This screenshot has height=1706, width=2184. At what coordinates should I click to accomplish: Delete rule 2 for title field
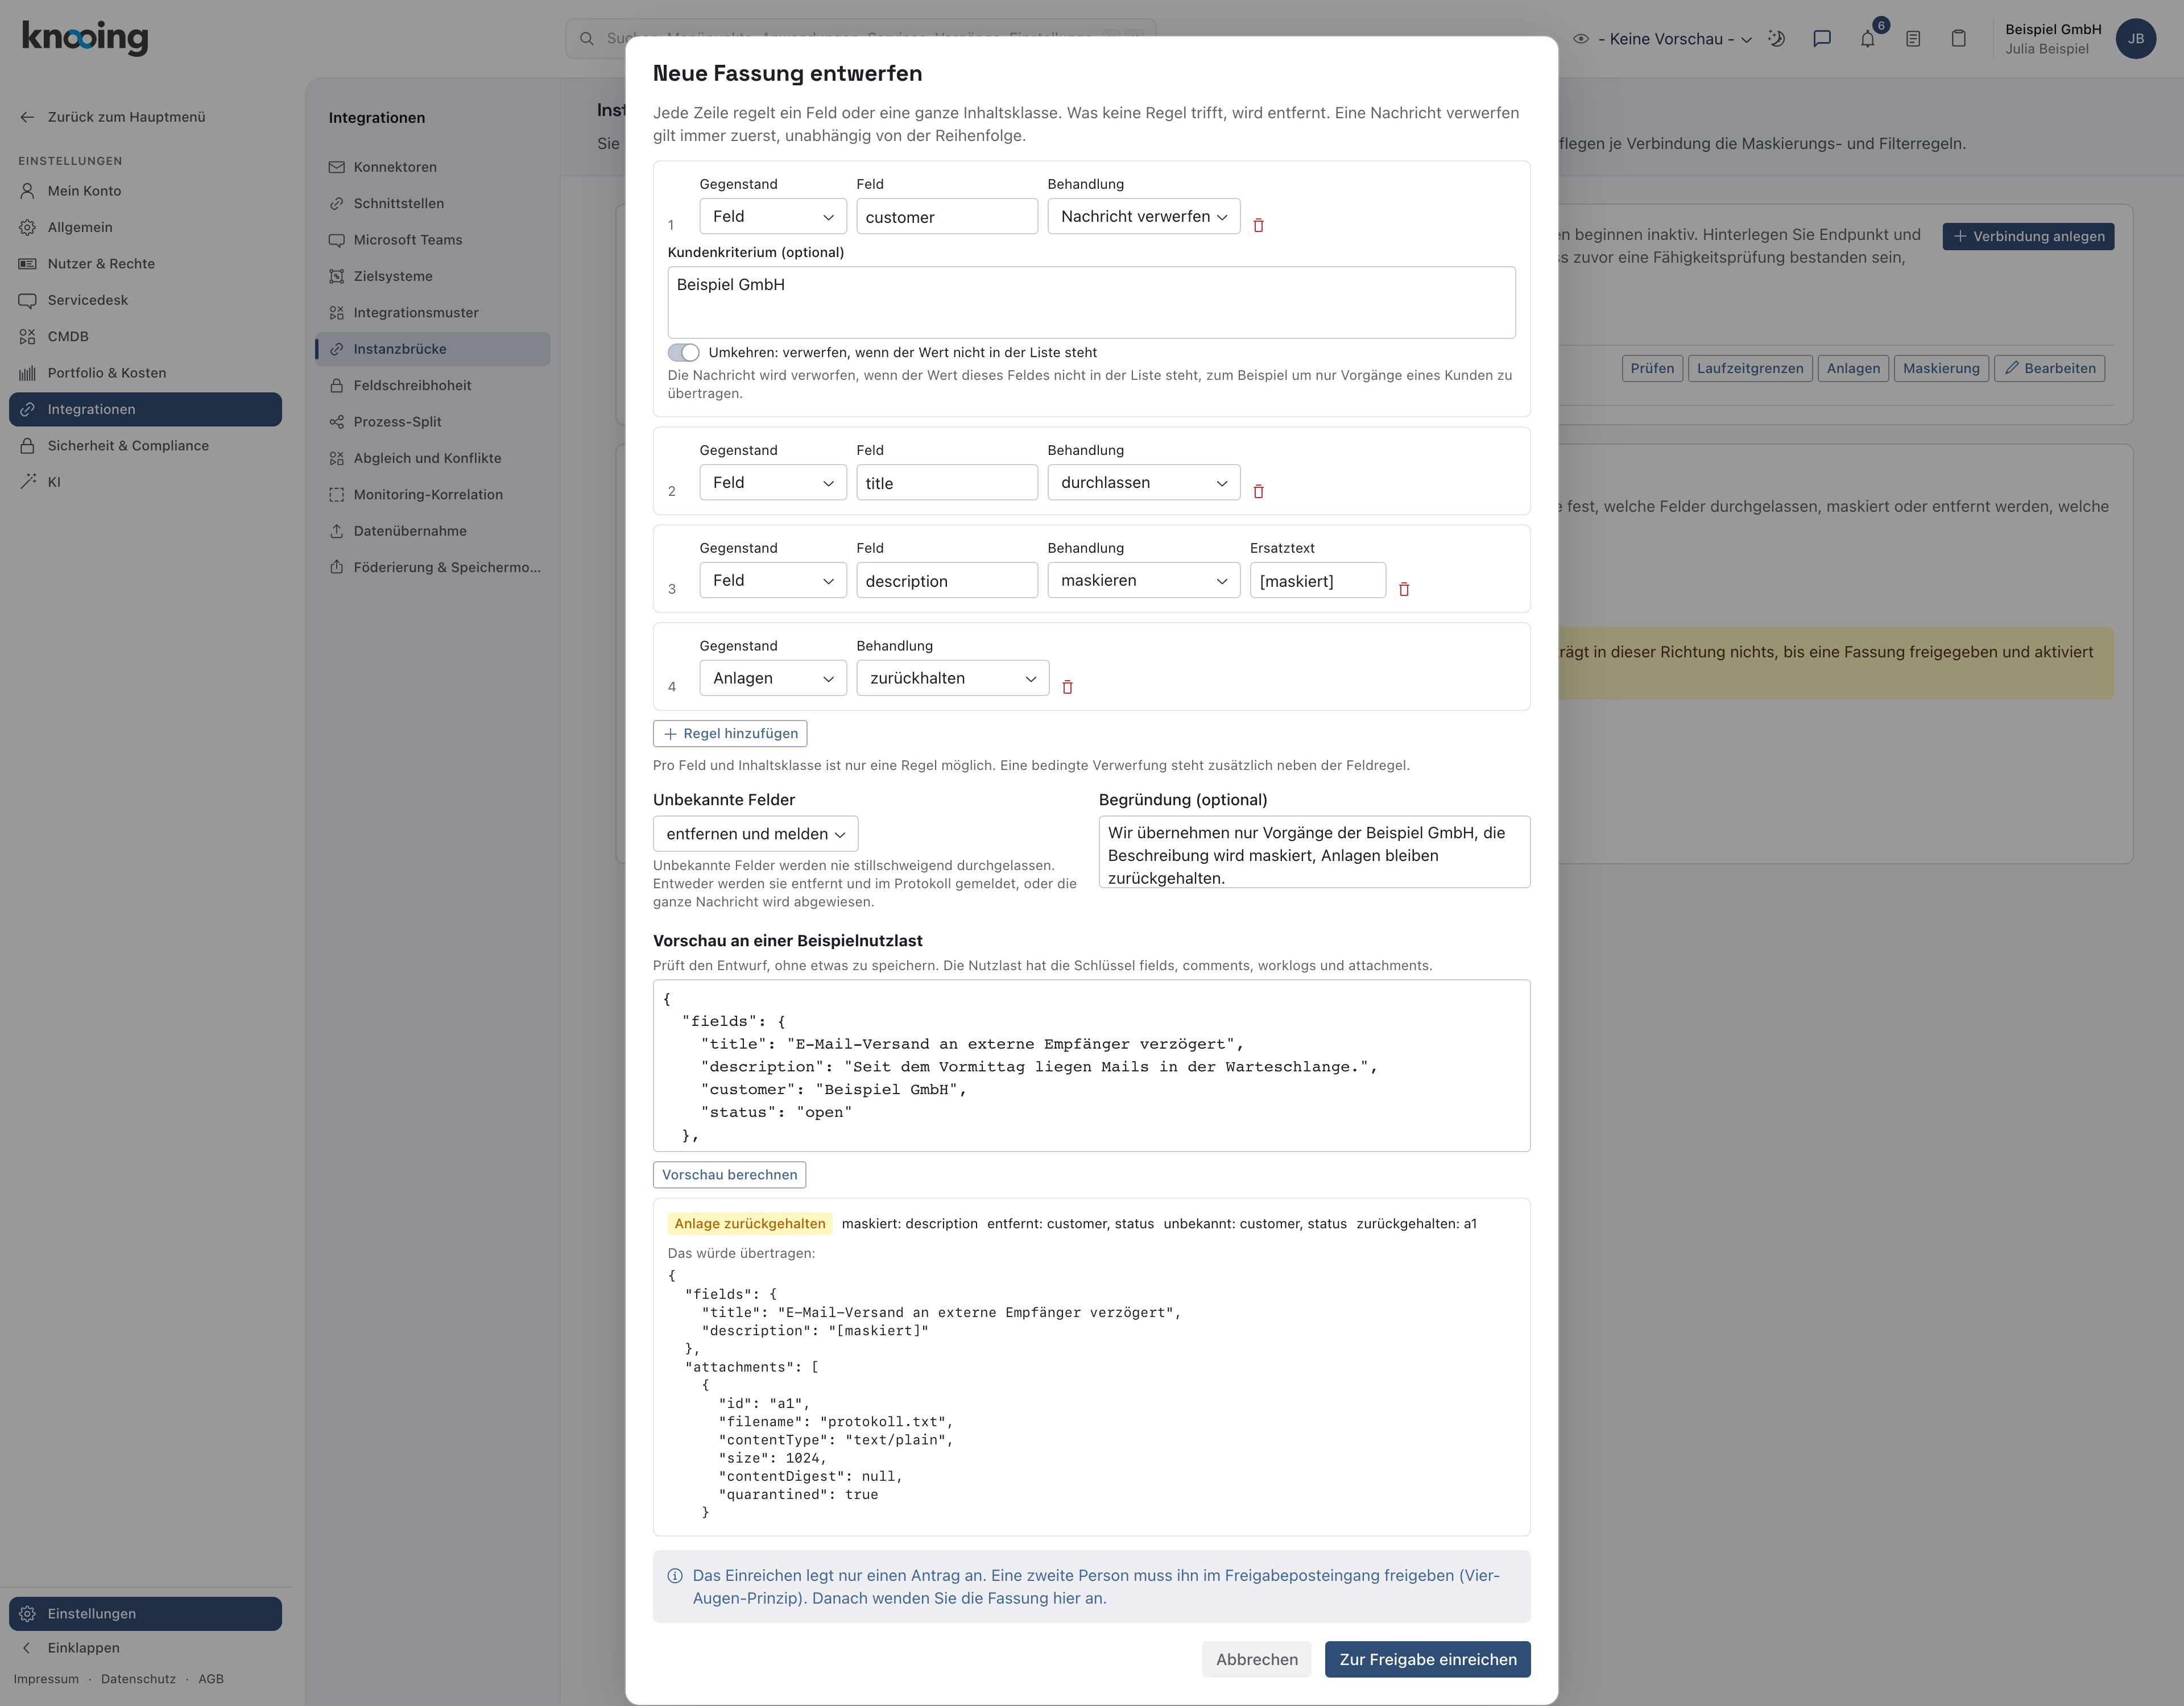(1258, 491)
